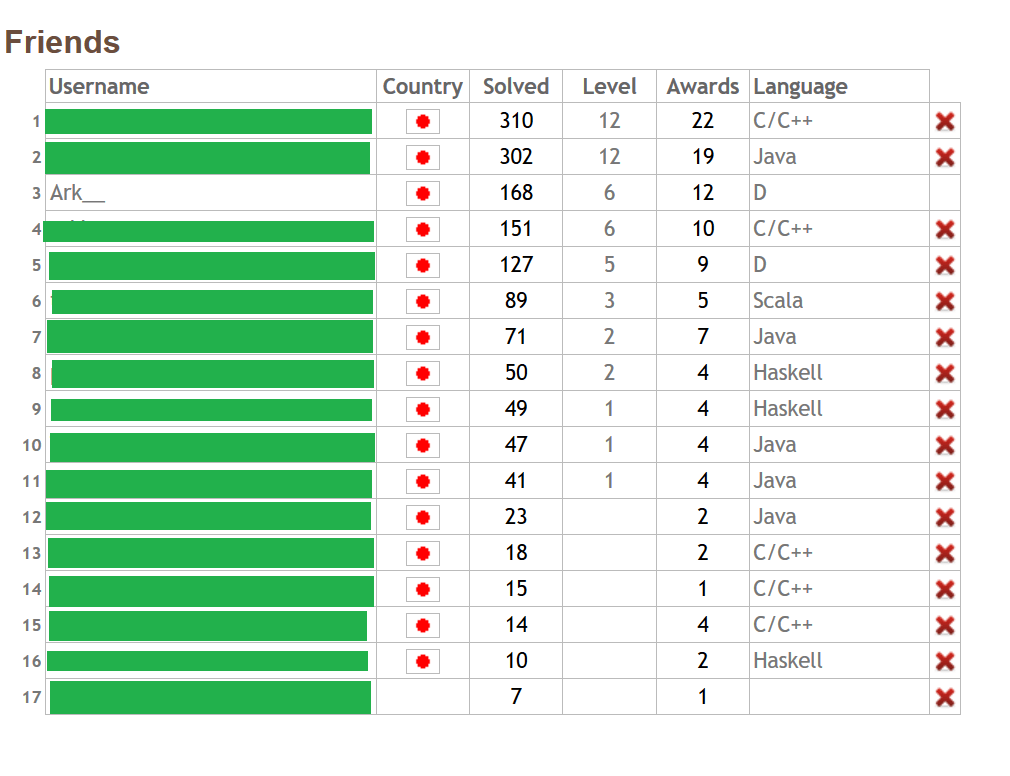Image resolution: width=1010 pixels, height=776 pixels.
Task: Select the Haskell cell in row 8
Action: pyautogui.click(x=788, y=373)
